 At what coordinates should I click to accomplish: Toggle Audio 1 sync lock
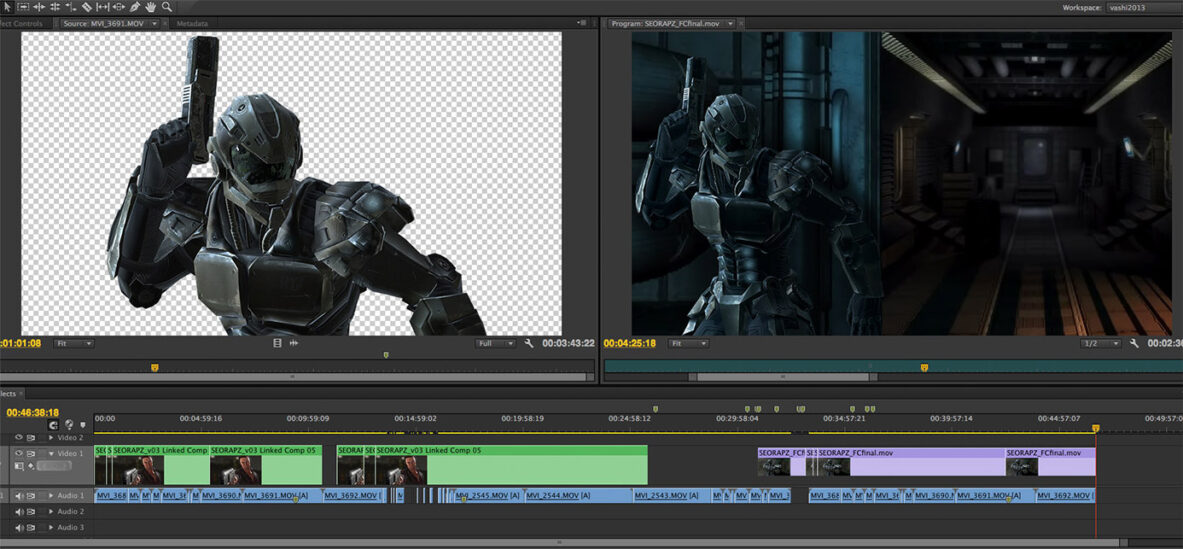click(x=31, y=495)
